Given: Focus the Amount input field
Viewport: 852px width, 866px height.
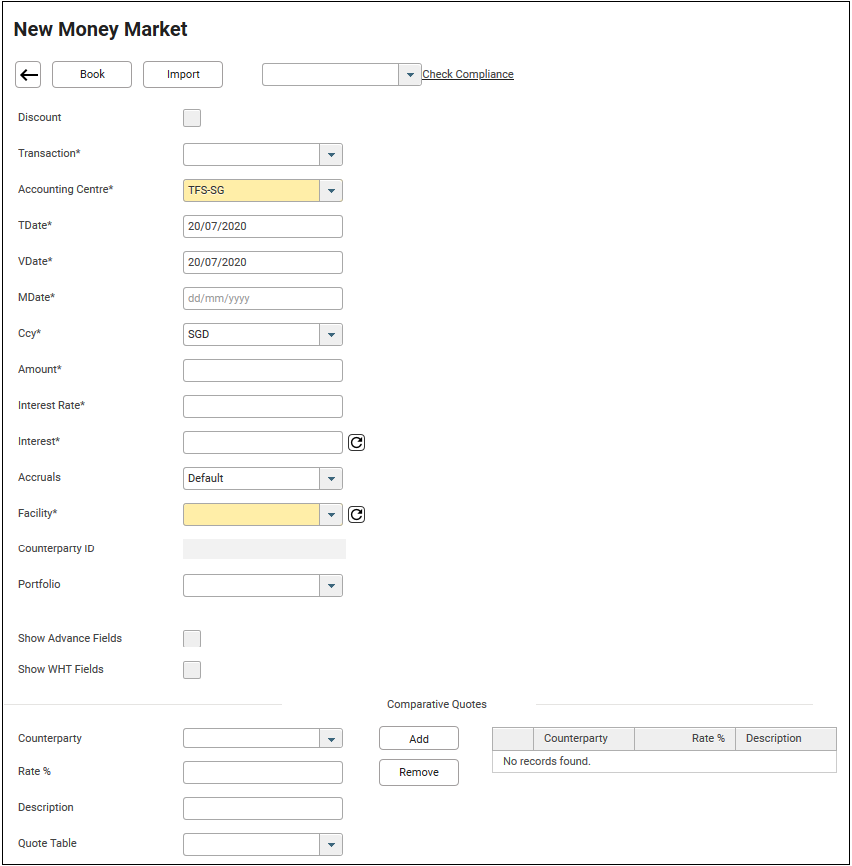Looking at the screenshot, I should coord(263,370).
